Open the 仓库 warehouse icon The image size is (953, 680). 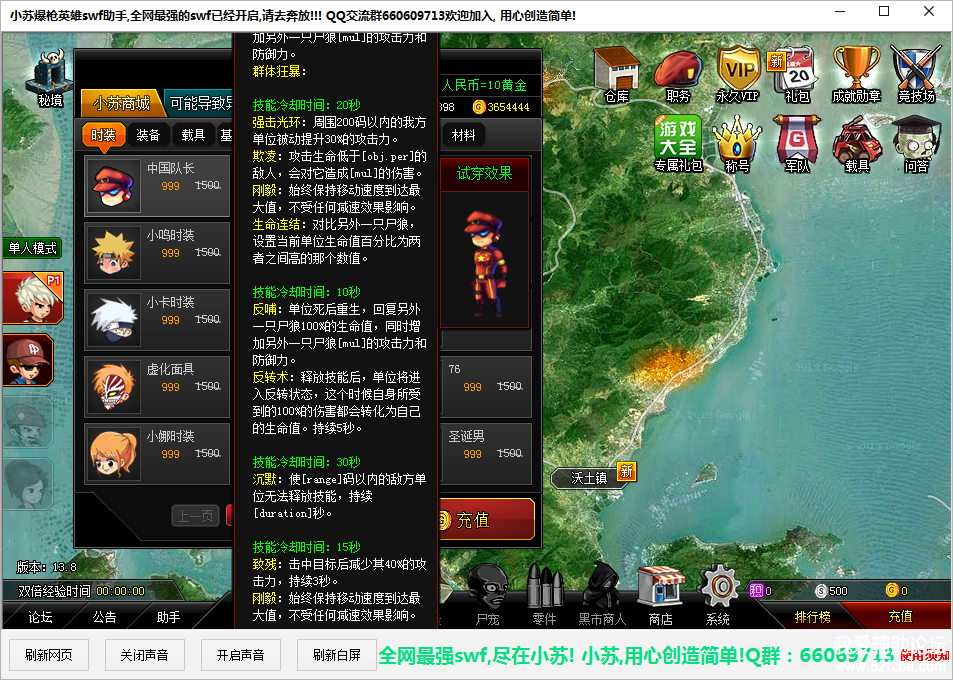coord(616,74)
